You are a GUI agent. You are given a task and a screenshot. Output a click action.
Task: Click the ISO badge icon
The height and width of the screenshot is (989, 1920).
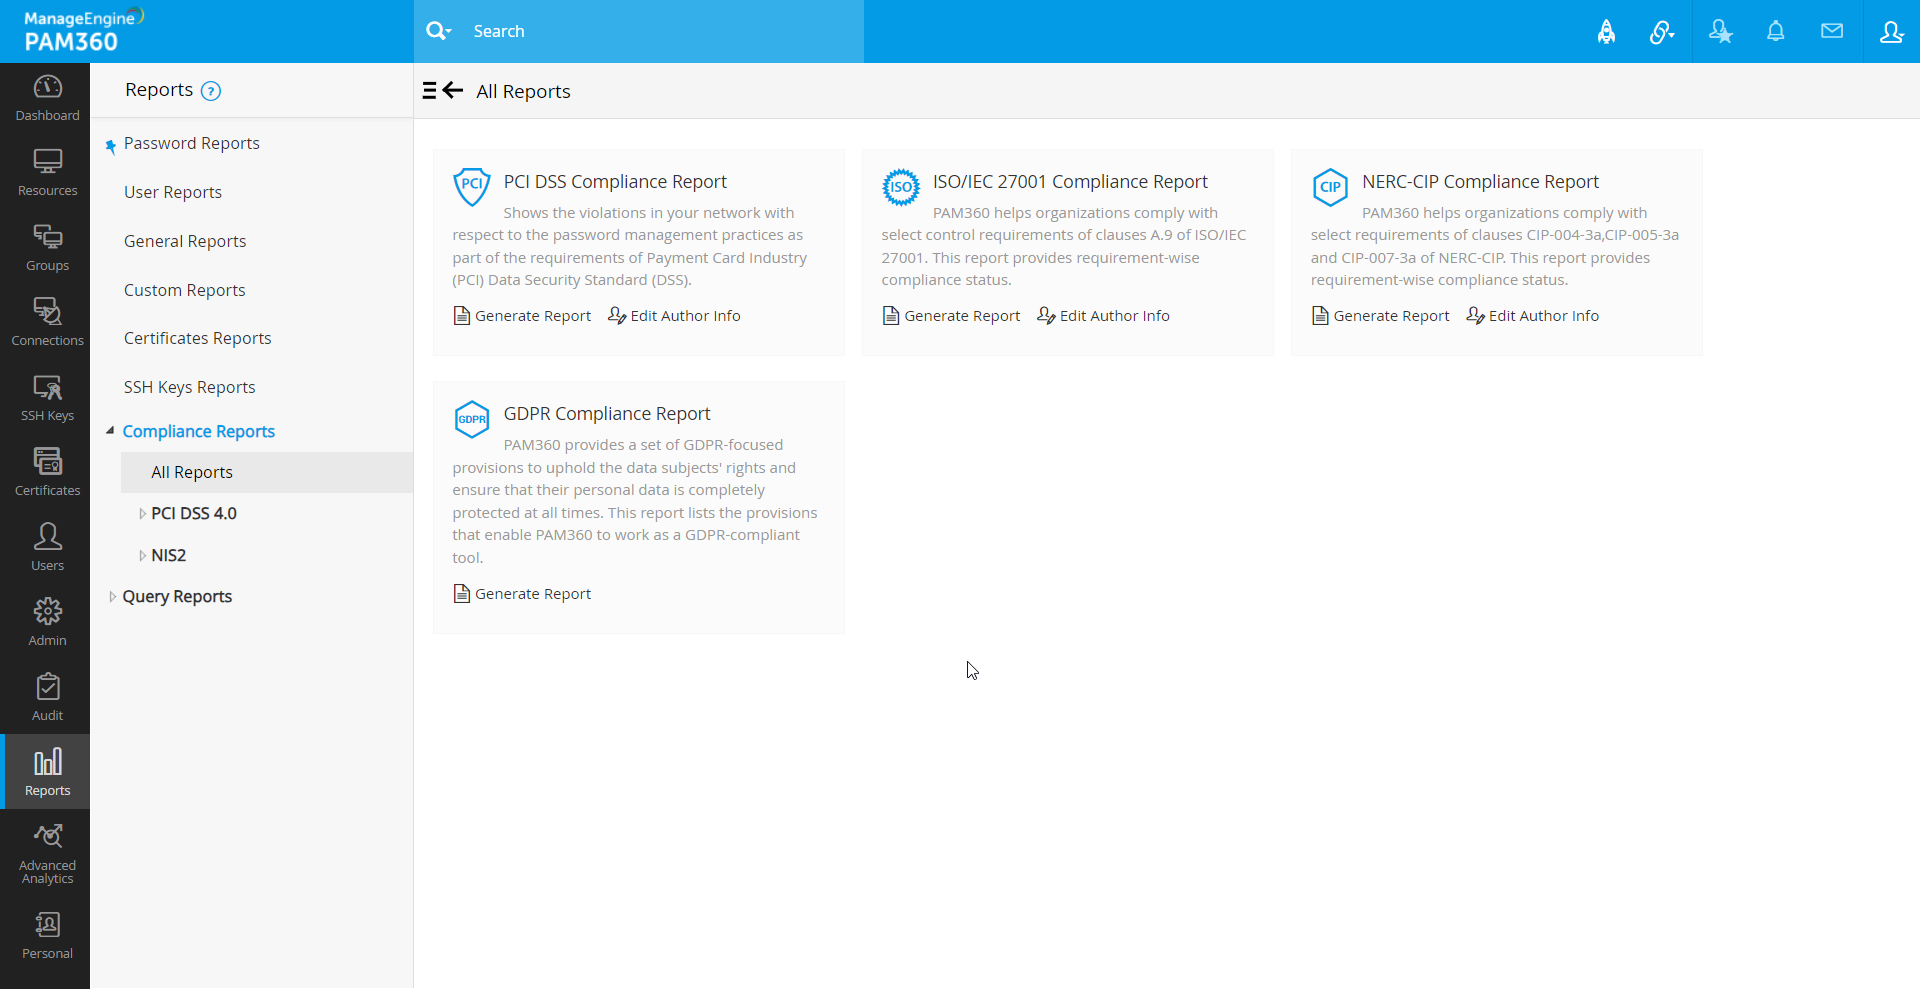901,187
